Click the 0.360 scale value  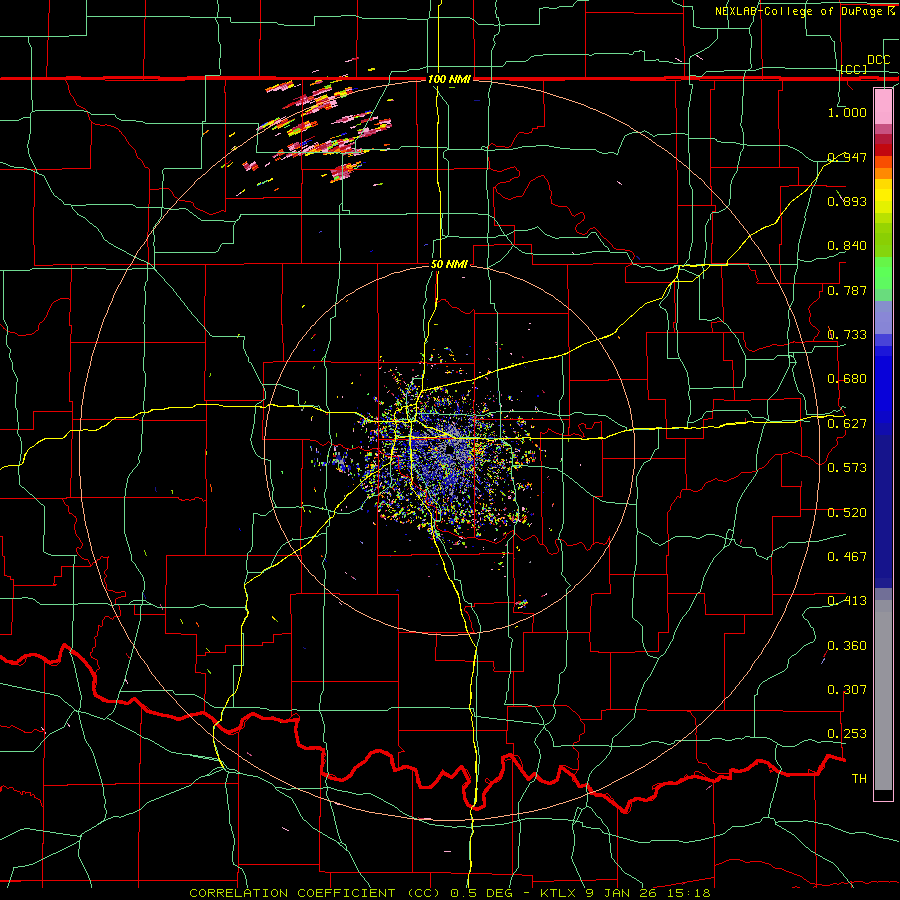tap(847, 646)
